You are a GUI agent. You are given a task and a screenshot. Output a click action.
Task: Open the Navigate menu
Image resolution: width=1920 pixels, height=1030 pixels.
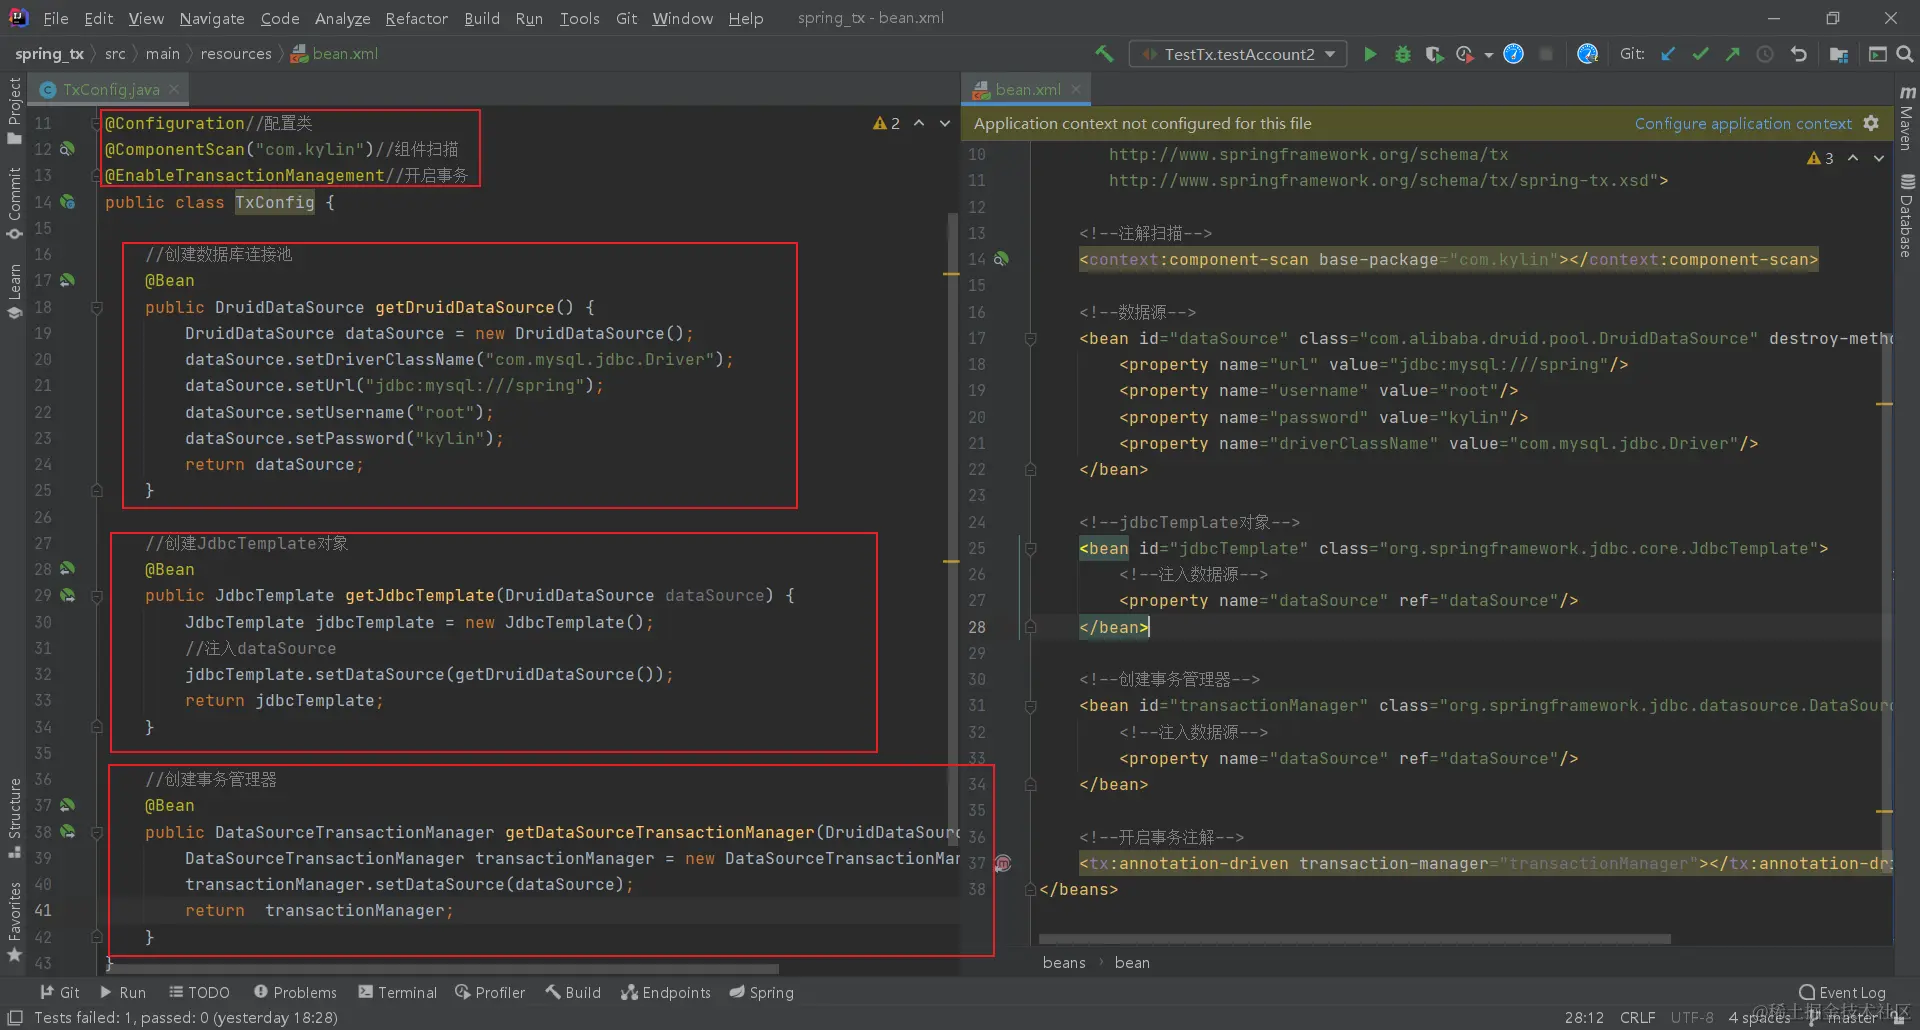pos(212,18)
